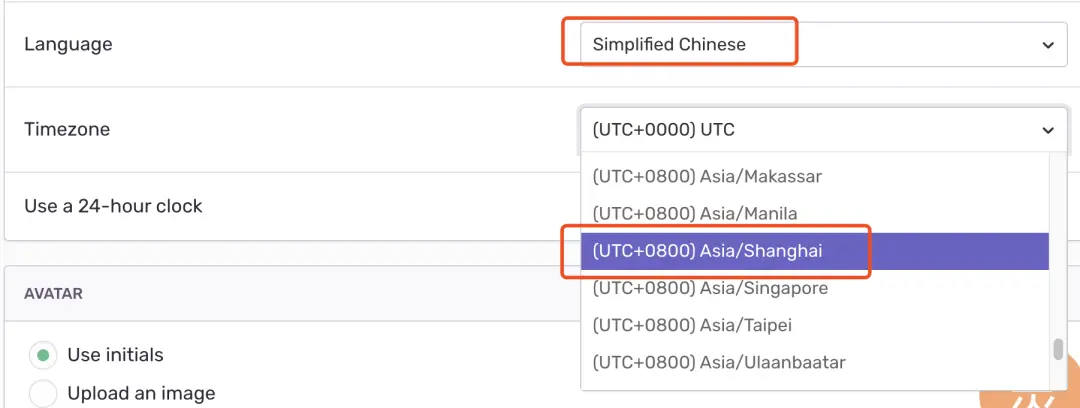Click the chevron arrow in Timezone dropdown
1080x408 pixels.
pyautogui.click(x=1048, y=130)
